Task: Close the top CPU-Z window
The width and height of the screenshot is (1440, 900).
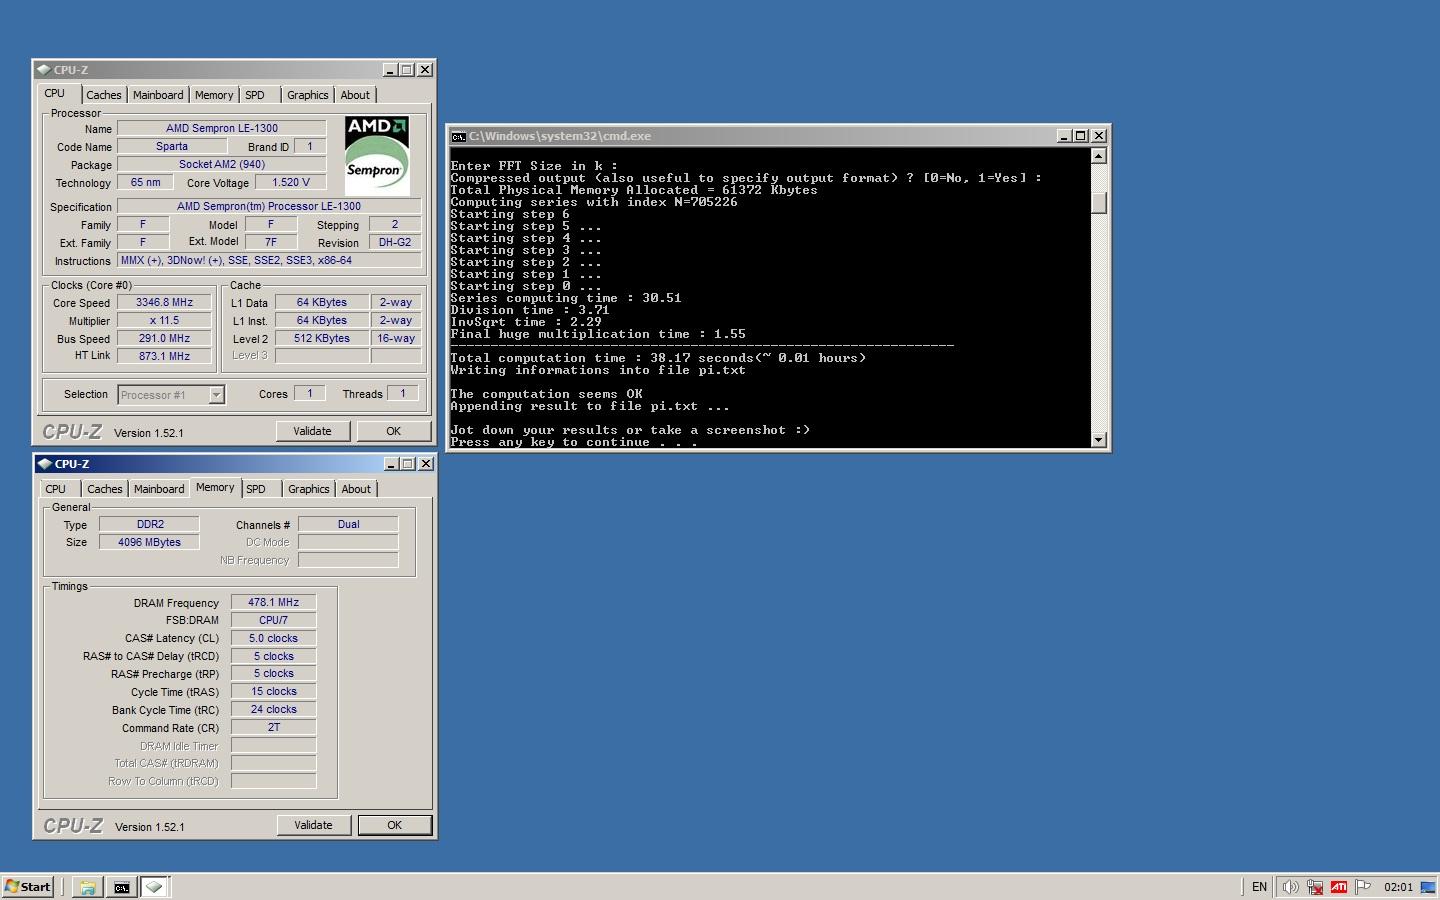Action: point(425,70)
